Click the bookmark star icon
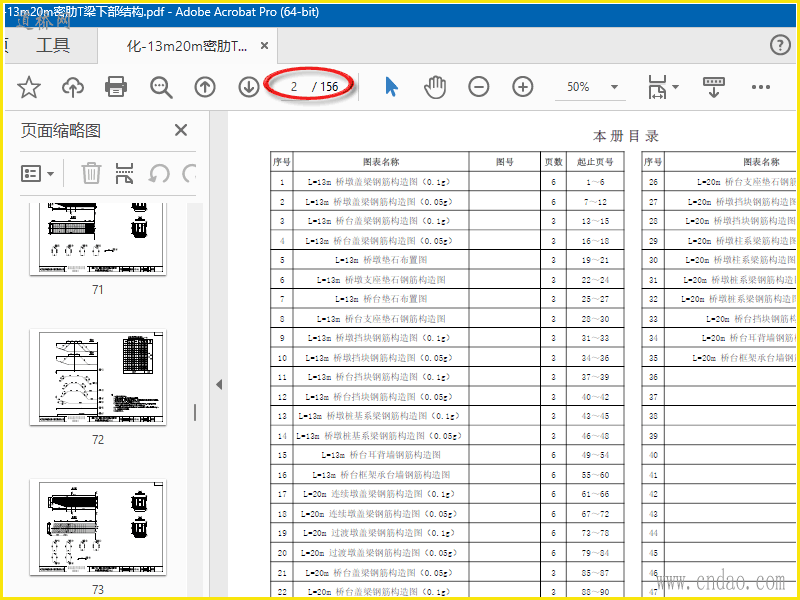Screen dimensions: 800x600 pyautogui.click(x=29, y=87)
